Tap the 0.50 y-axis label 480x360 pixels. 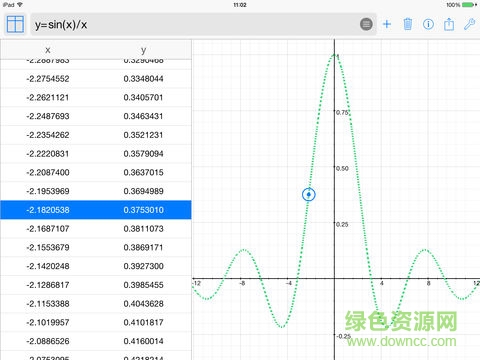342,168
